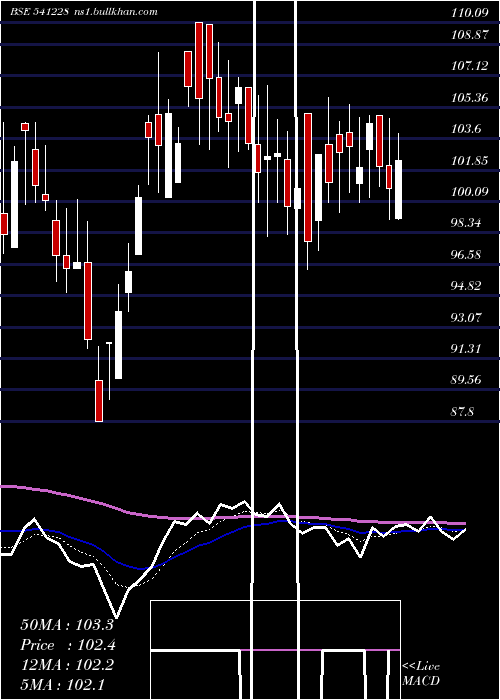Click the '50MA : 103.3' reading
Image resolution: width=500 pixels, height=700 pixels.
(67, 625)
